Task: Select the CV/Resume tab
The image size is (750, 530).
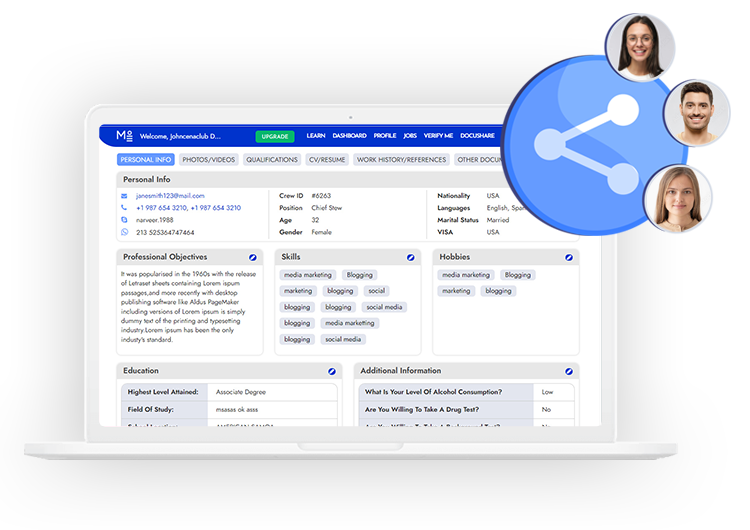Action: coord(327,160)
